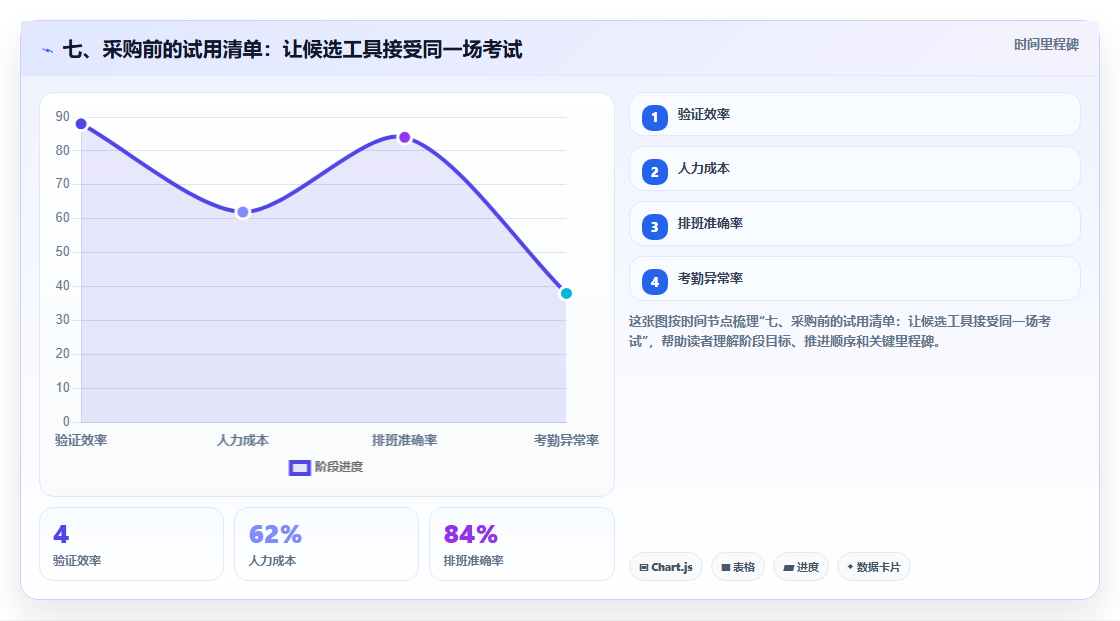This screenshot has height=621, width=1120.
Task: Click the x-axis label 验证效率
Action: pos(81,440)
